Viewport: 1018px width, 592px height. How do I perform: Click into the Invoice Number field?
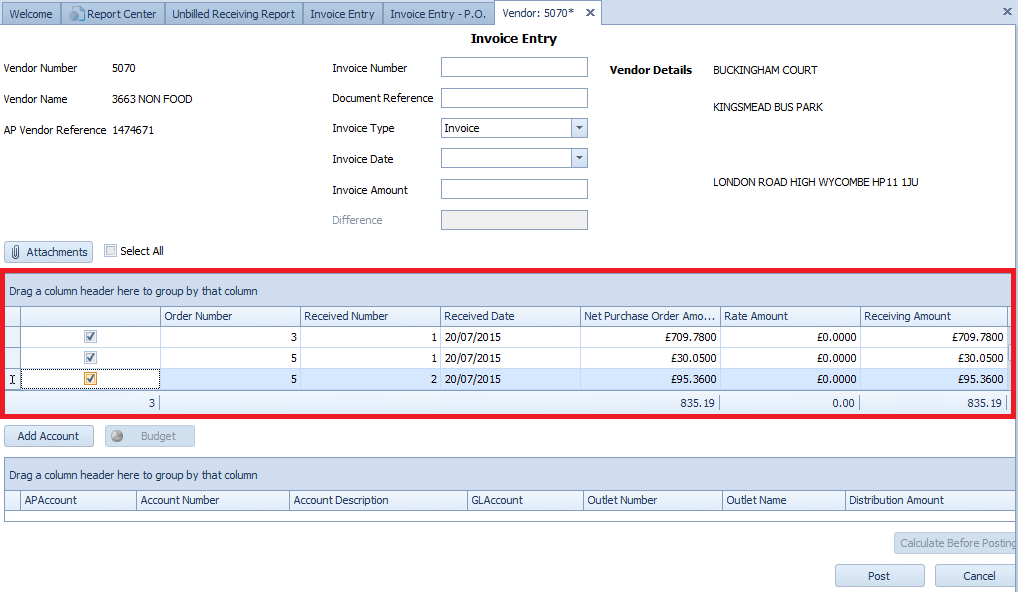(514, 67)
